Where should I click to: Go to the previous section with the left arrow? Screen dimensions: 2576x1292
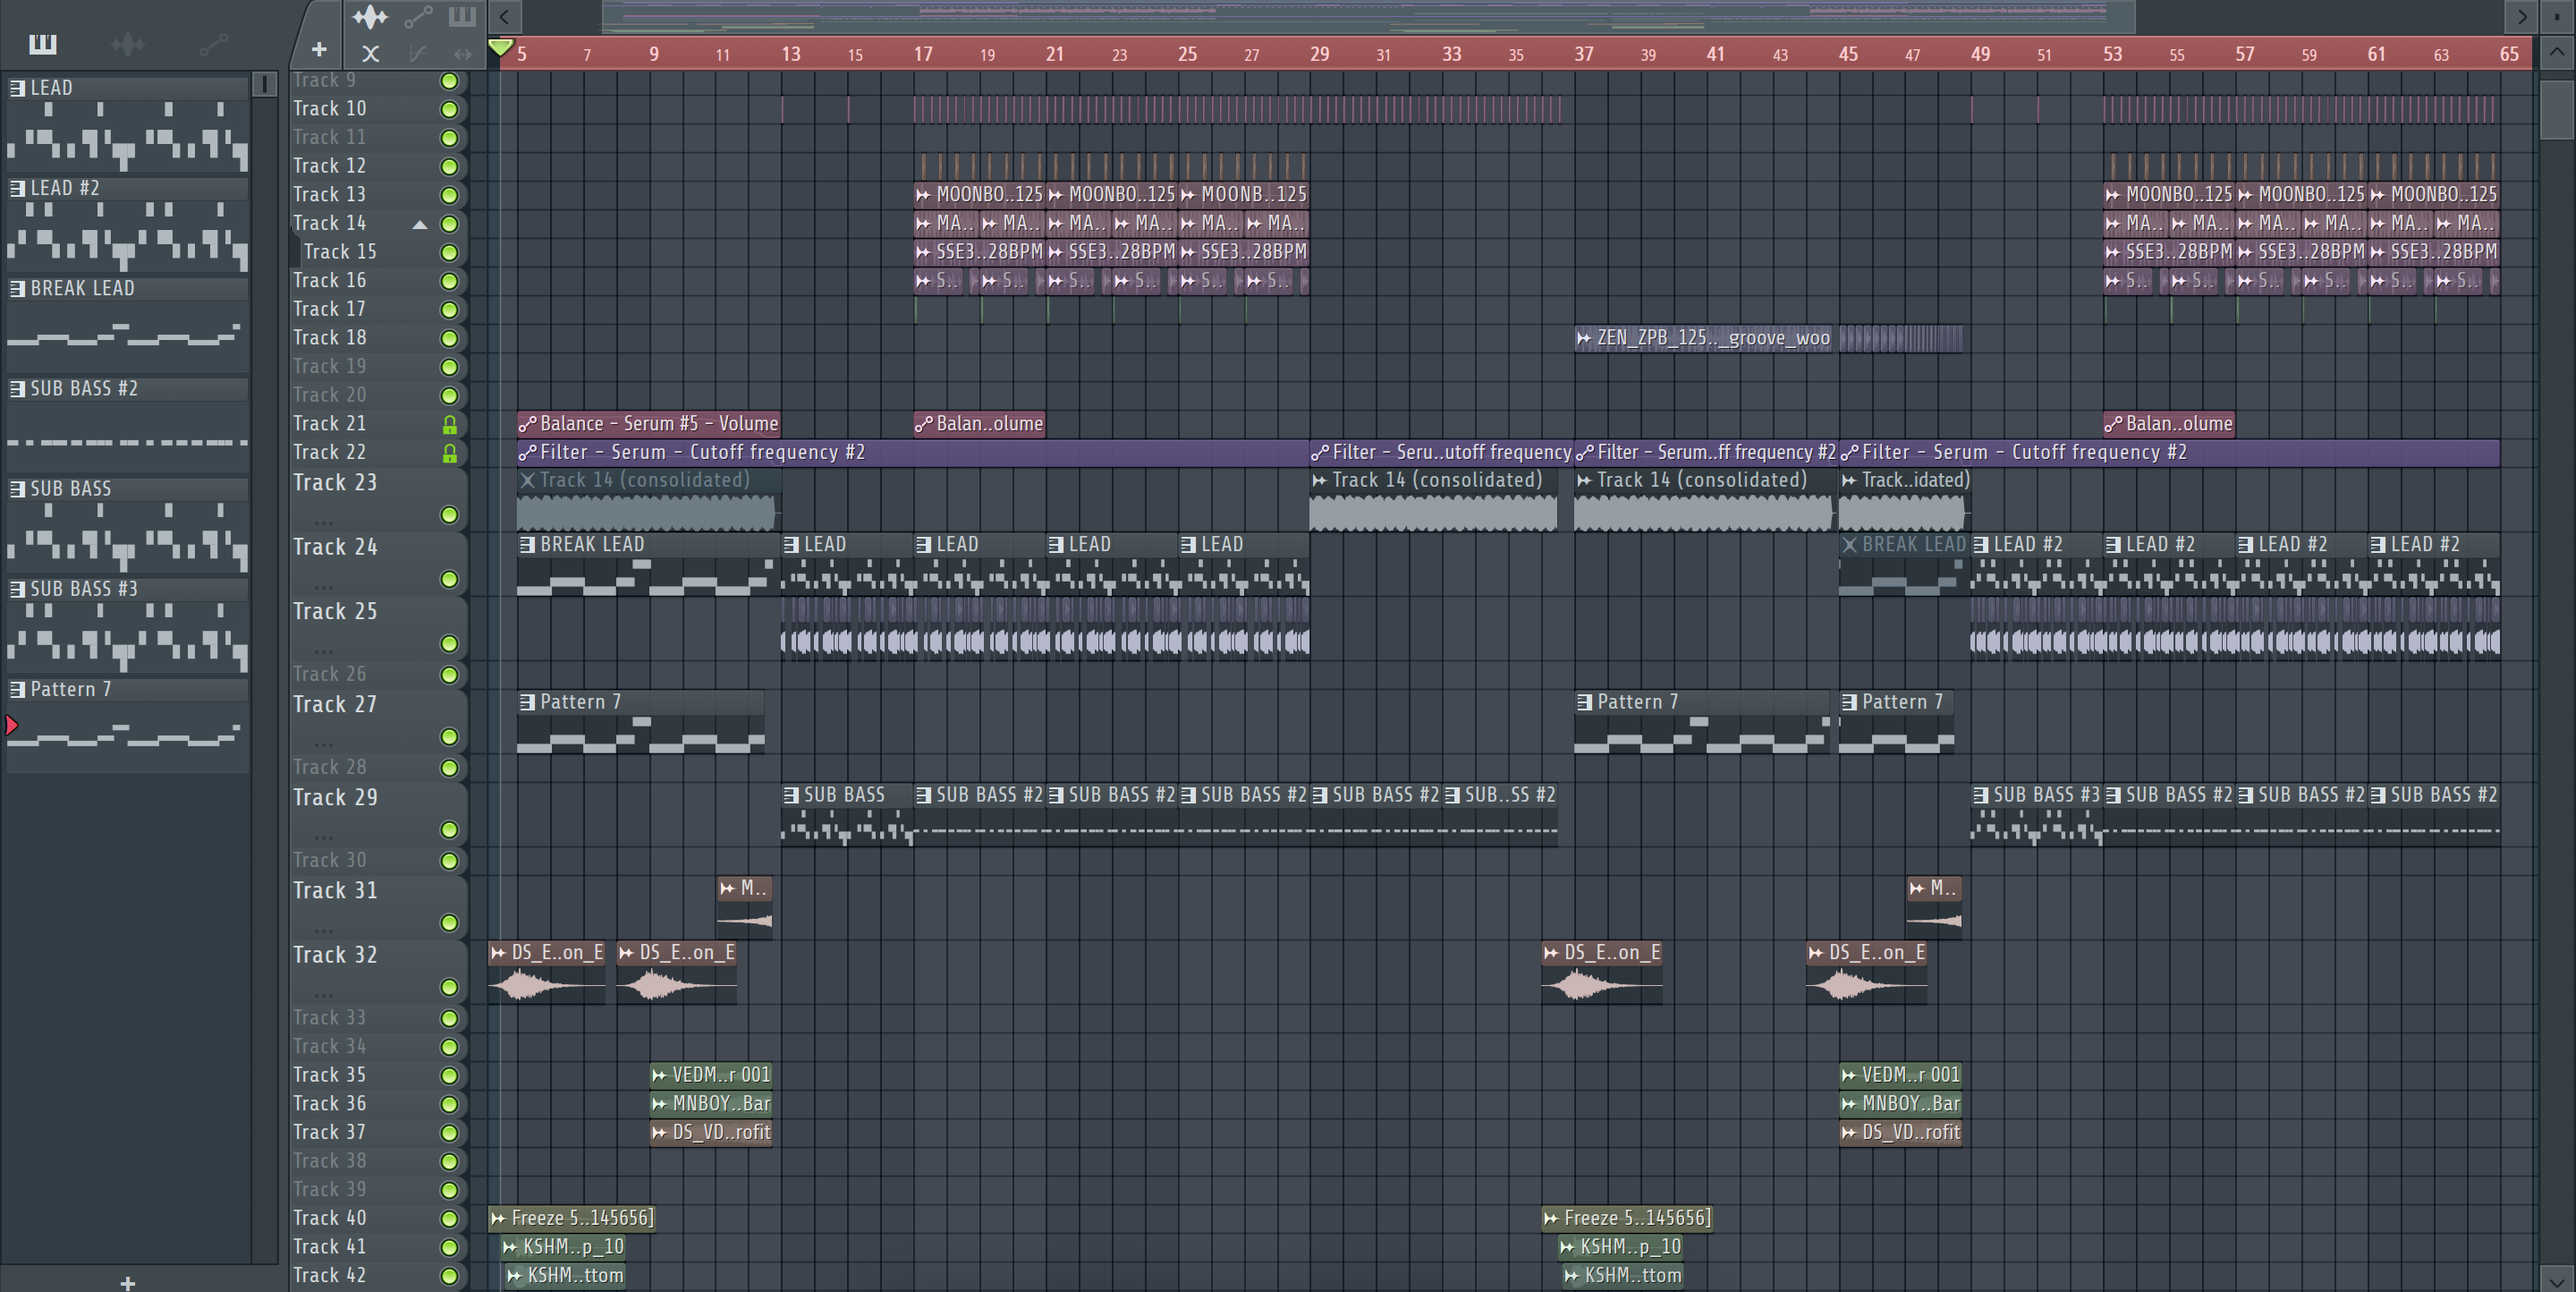click(504, 16)
